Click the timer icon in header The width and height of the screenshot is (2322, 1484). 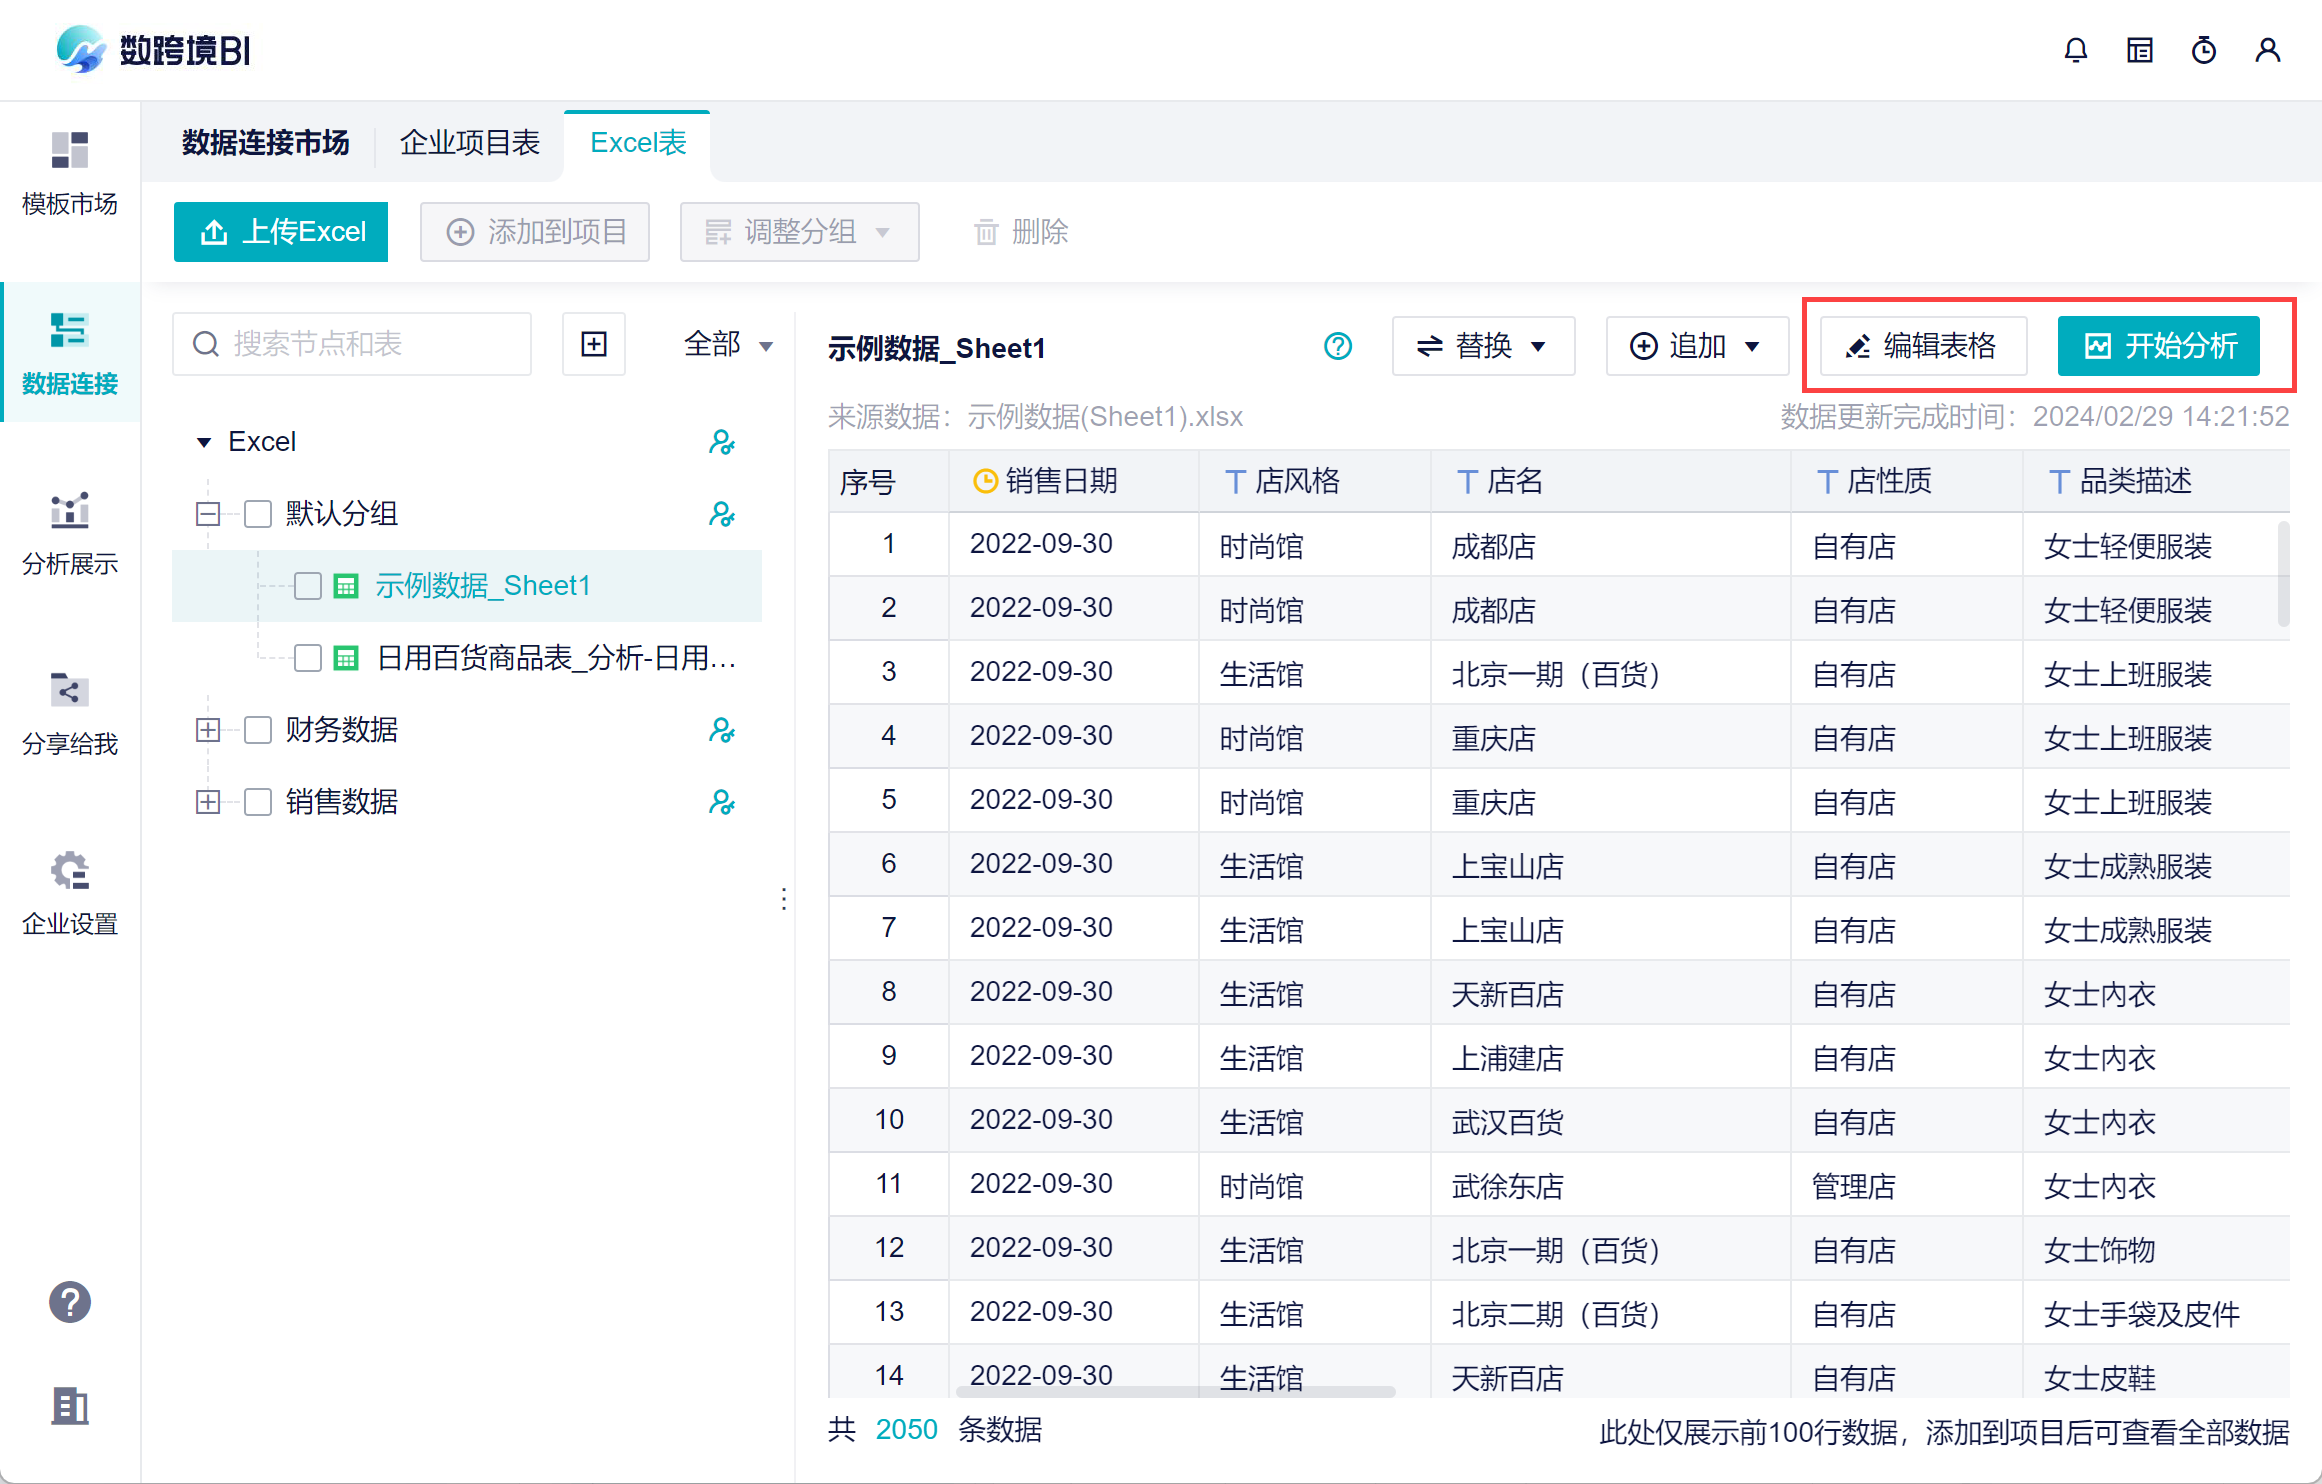pyautogui.click(x=2204, y=50)
